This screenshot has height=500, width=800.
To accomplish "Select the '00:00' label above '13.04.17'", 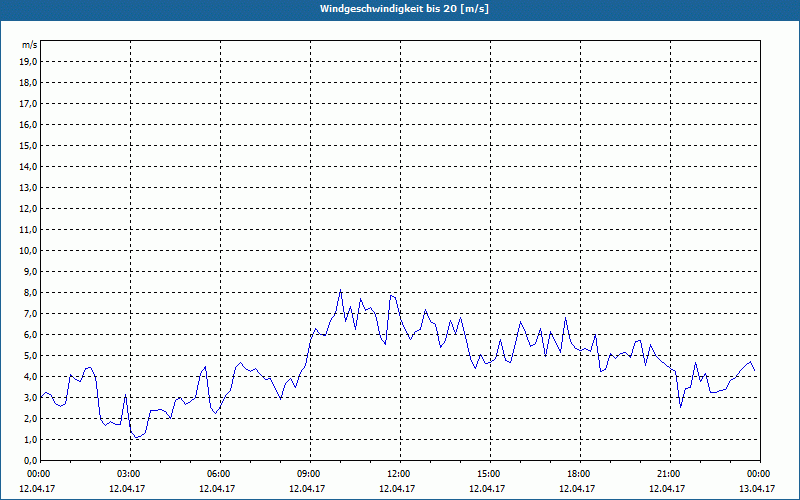I will (759, 474).
